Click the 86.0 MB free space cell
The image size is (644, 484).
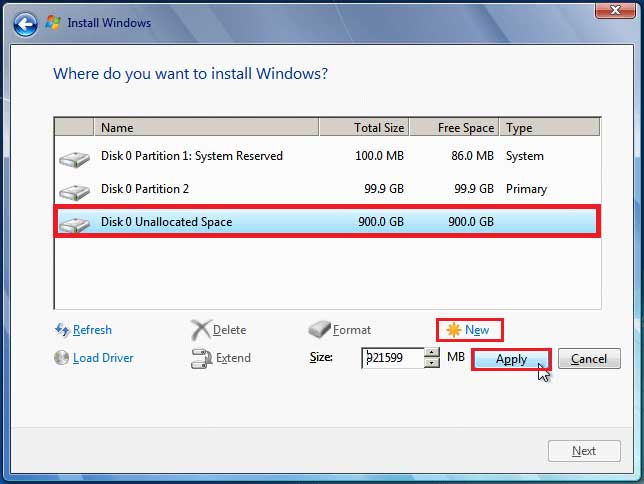472,156
